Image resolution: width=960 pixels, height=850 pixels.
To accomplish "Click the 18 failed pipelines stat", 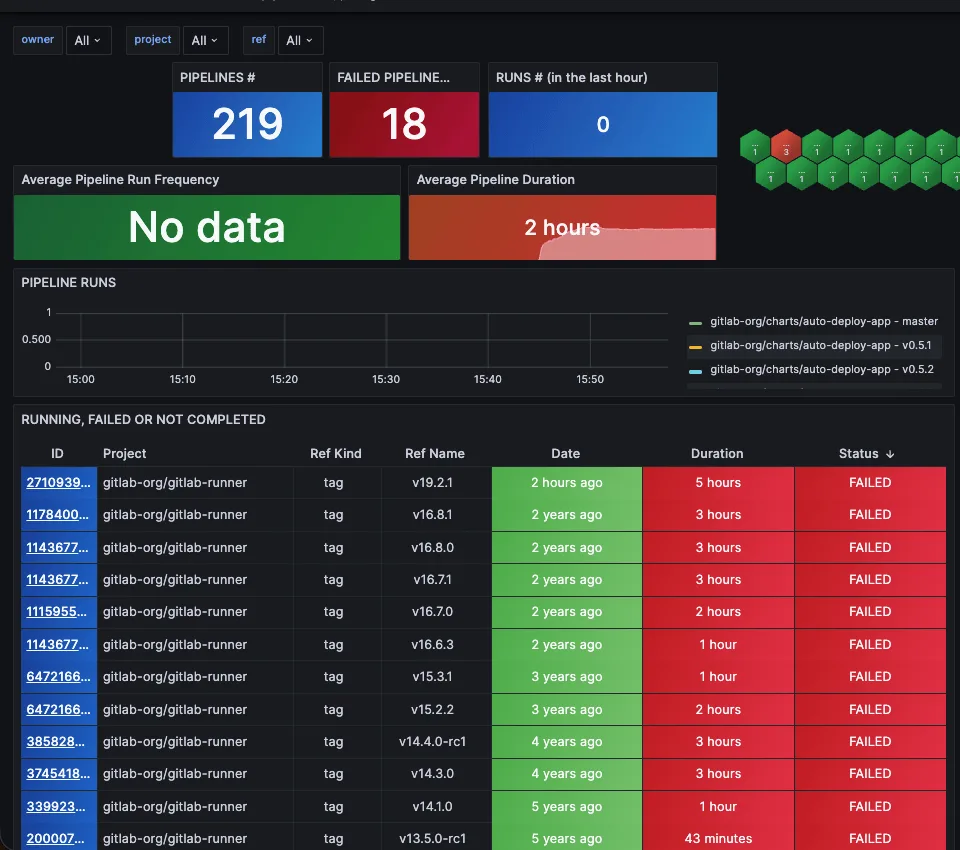I will tap(404, 124).
